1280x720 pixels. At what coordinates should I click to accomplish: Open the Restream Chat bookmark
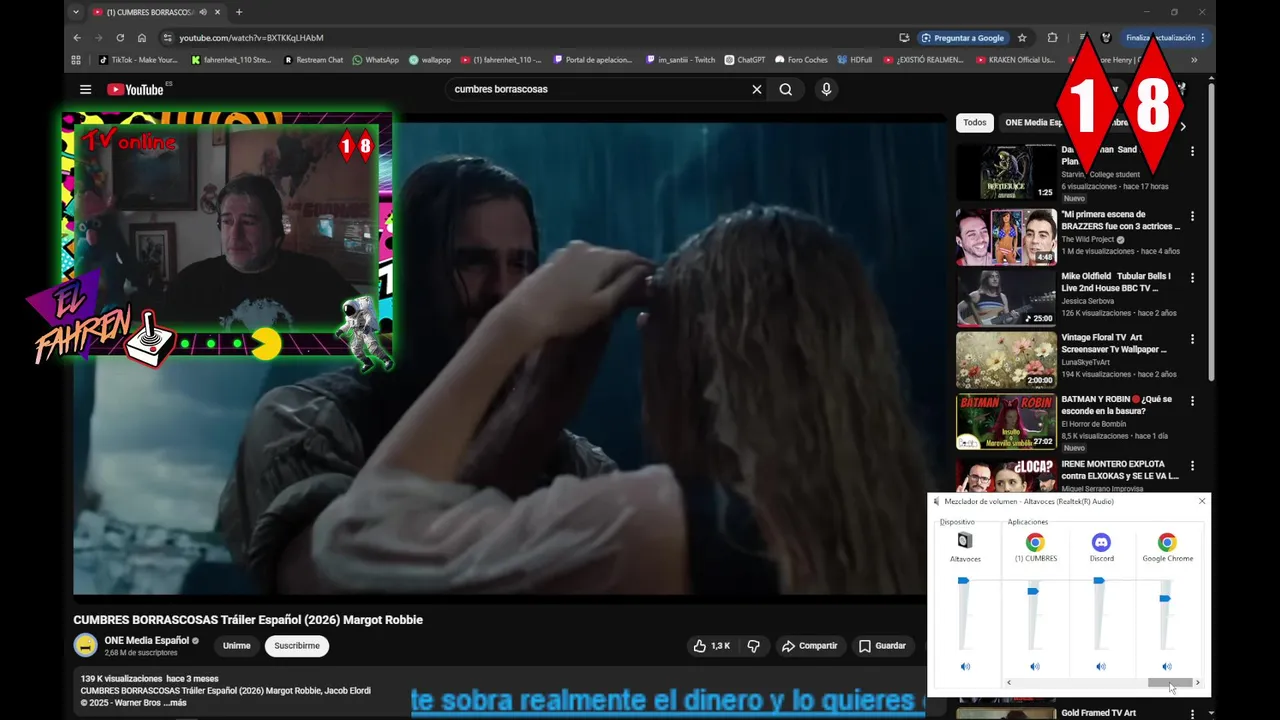313,60
